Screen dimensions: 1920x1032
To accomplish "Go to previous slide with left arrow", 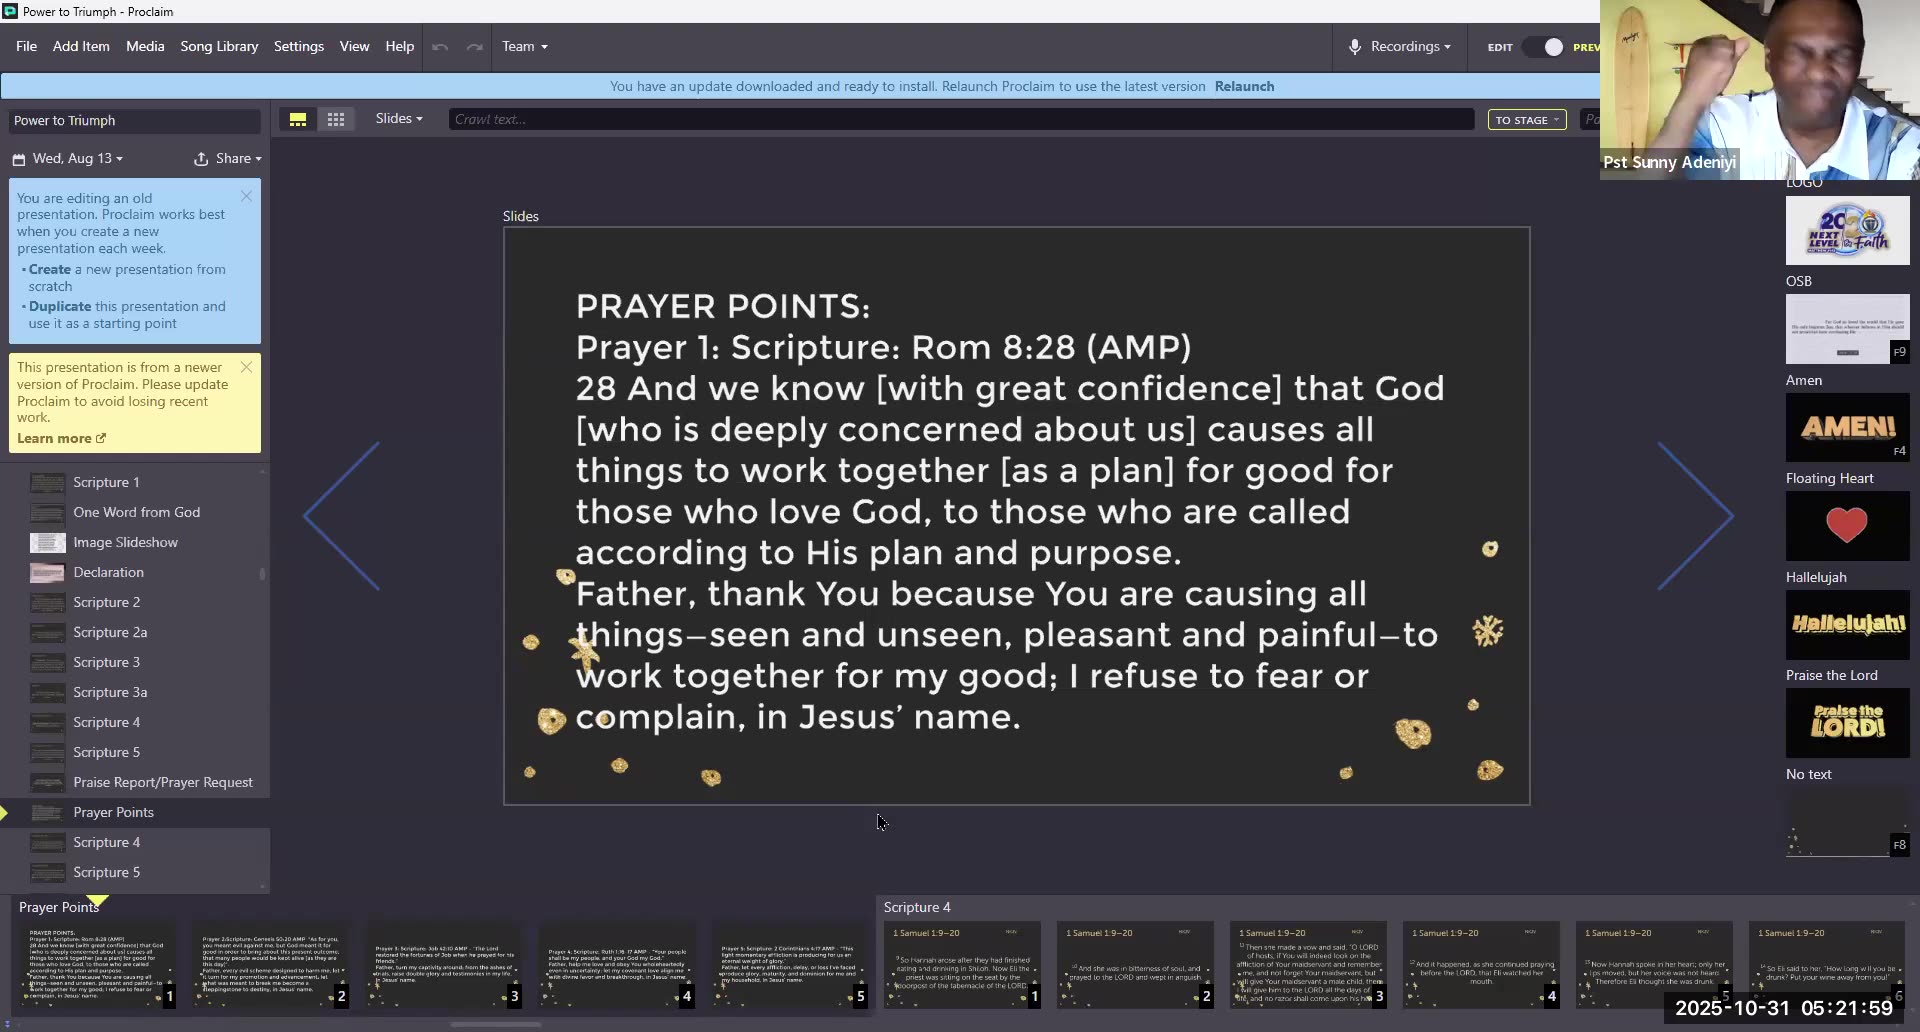I will click(x=342, y=516).
